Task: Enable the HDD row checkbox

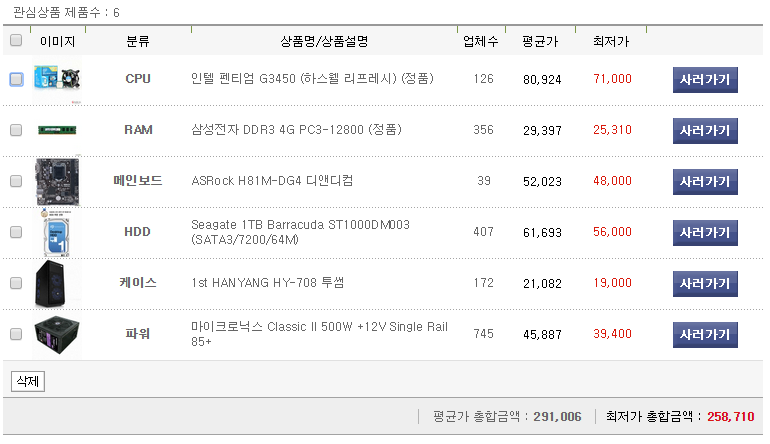Action: pos(15,232)
